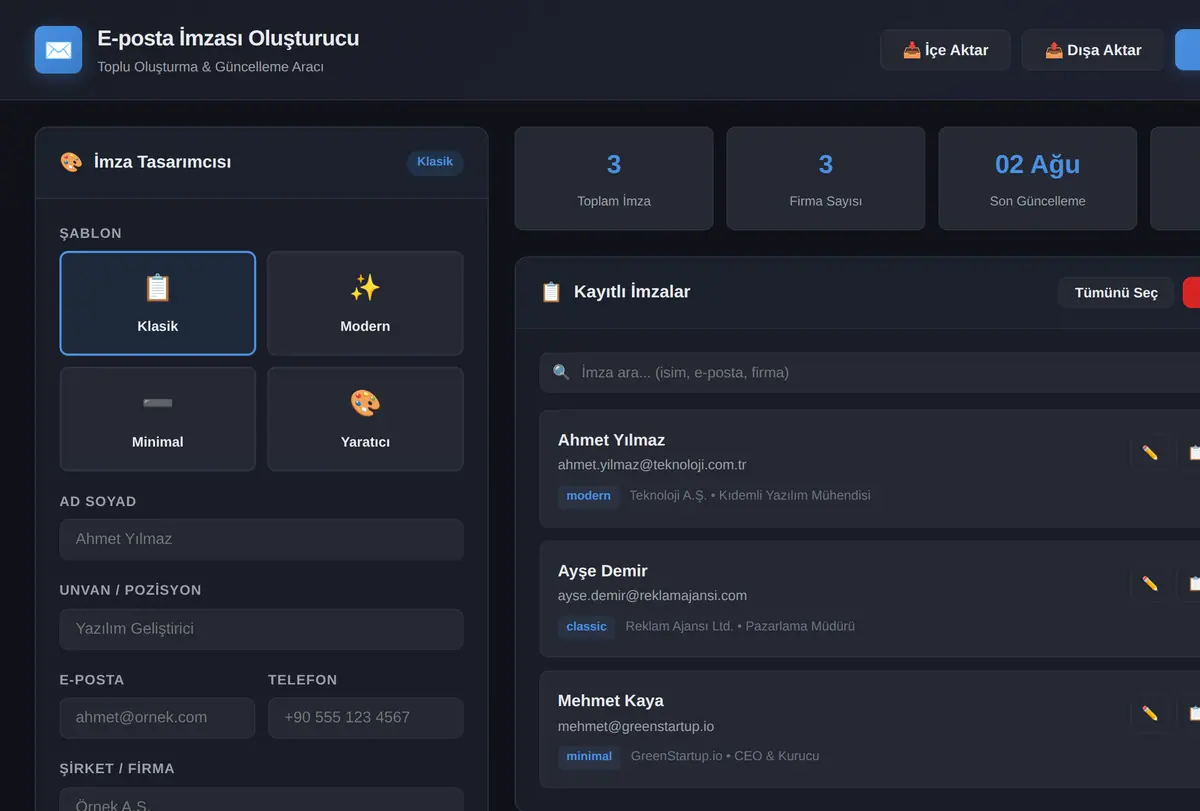
Task: Click the Toplam İmza stat card
Action: [x=614, y=179]
